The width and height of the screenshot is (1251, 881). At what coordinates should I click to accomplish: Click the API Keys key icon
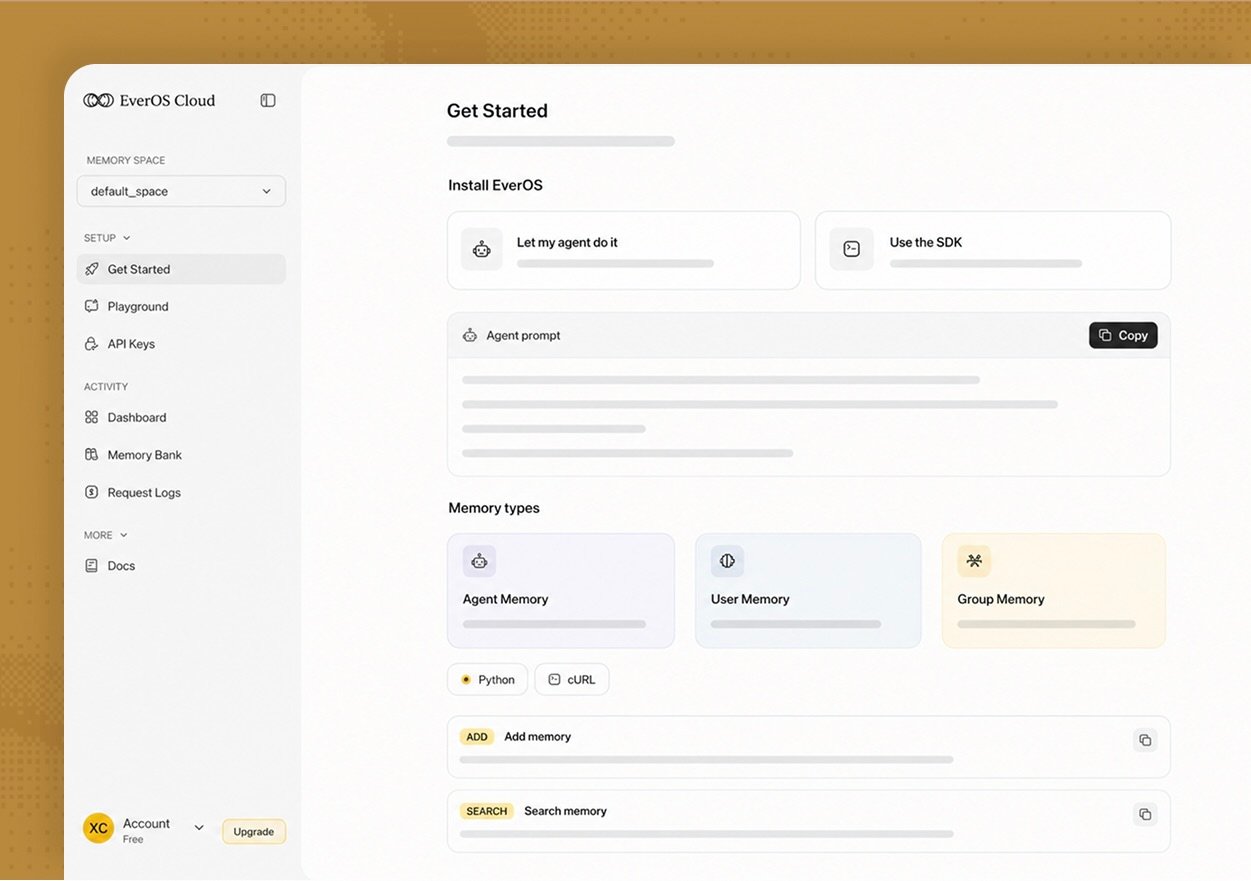point(92,344)
